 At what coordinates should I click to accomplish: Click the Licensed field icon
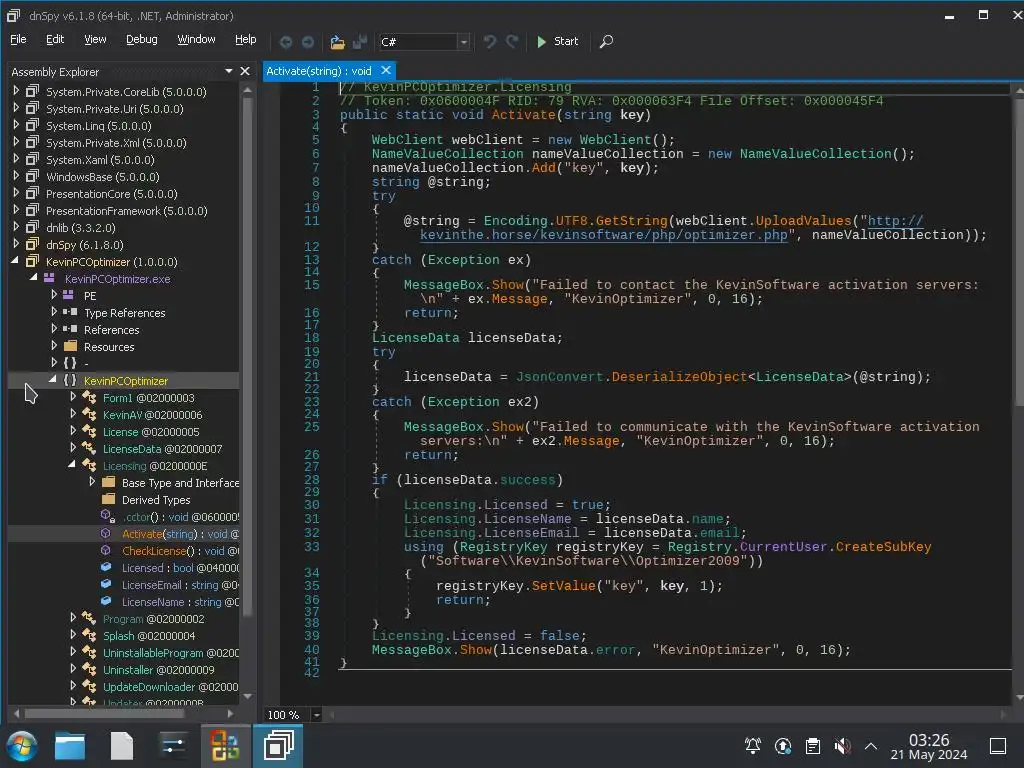[106, 568]
